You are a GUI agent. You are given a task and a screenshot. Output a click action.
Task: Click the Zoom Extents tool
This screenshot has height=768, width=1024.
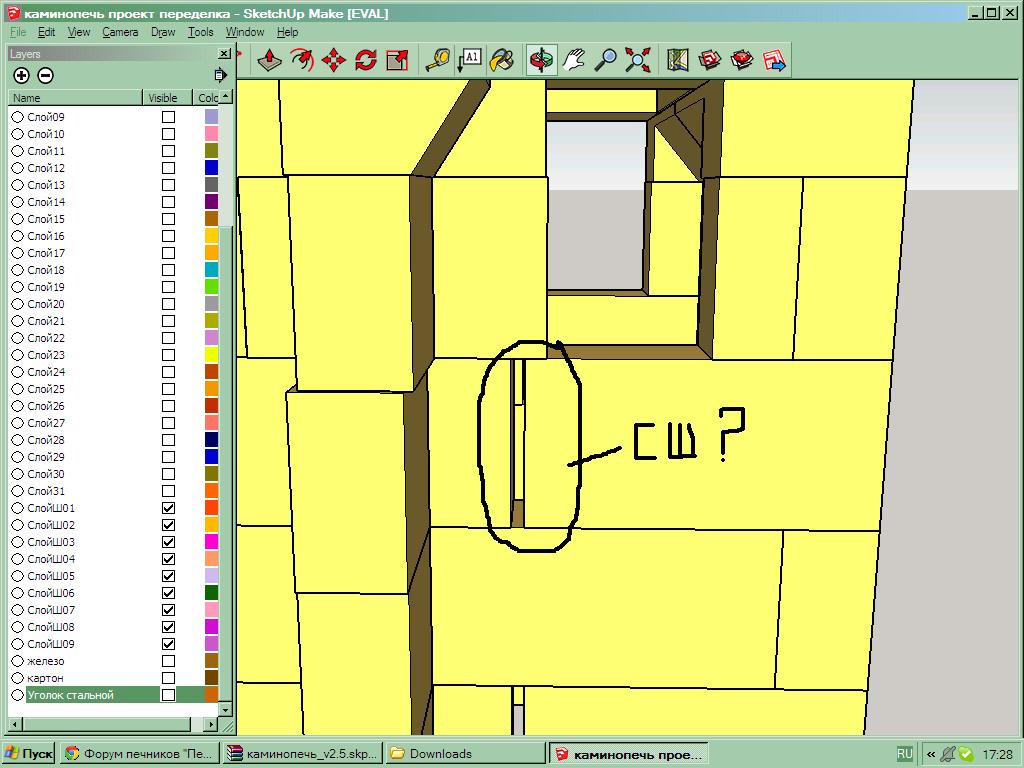click(x=638, y=60)
